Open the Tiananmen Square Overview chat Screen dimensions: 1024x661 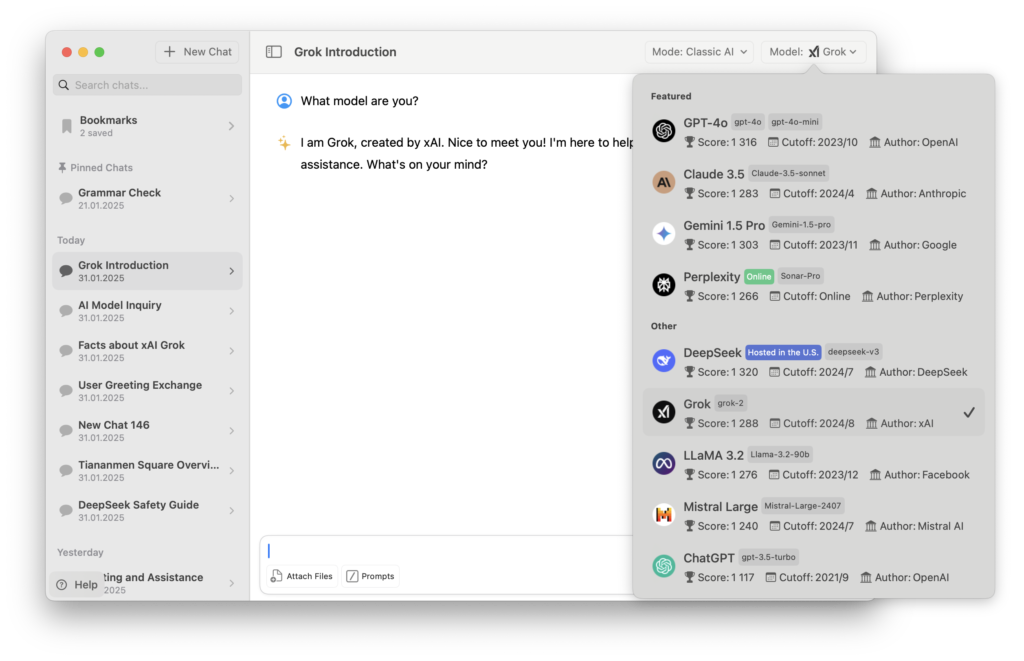[x=148, y=471]
